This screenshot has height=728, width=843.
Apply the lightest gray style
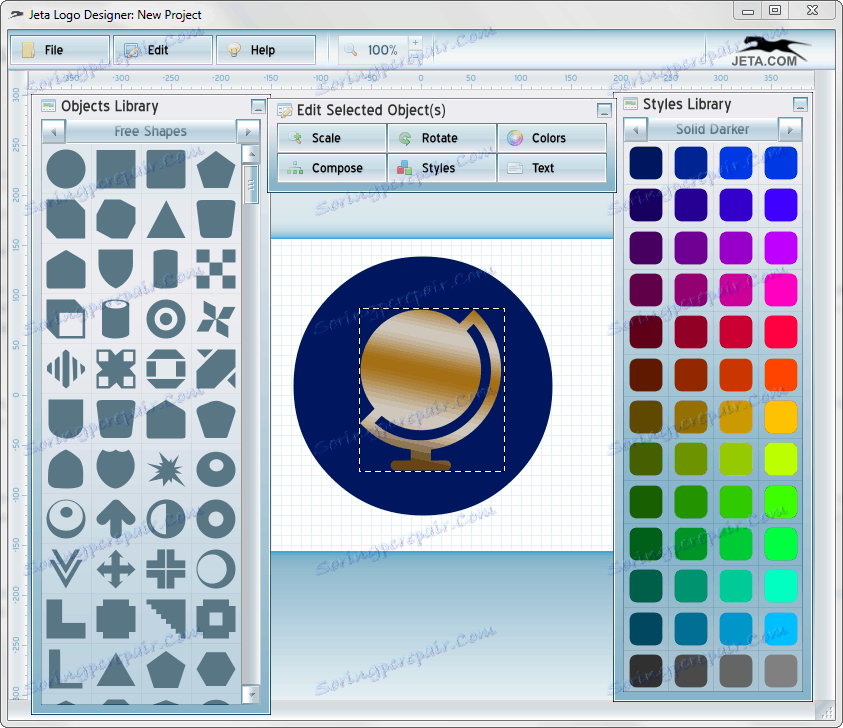coord(781,671)
